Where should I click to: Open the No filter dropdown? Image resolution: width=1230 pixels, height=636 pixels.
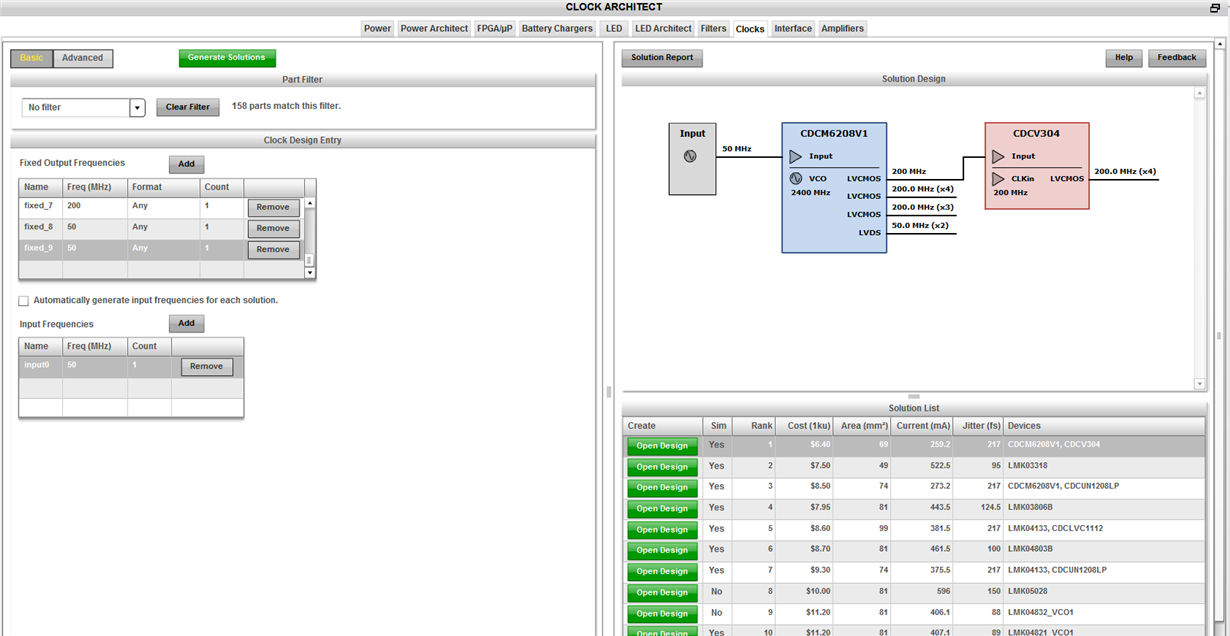tap(137, 107)
